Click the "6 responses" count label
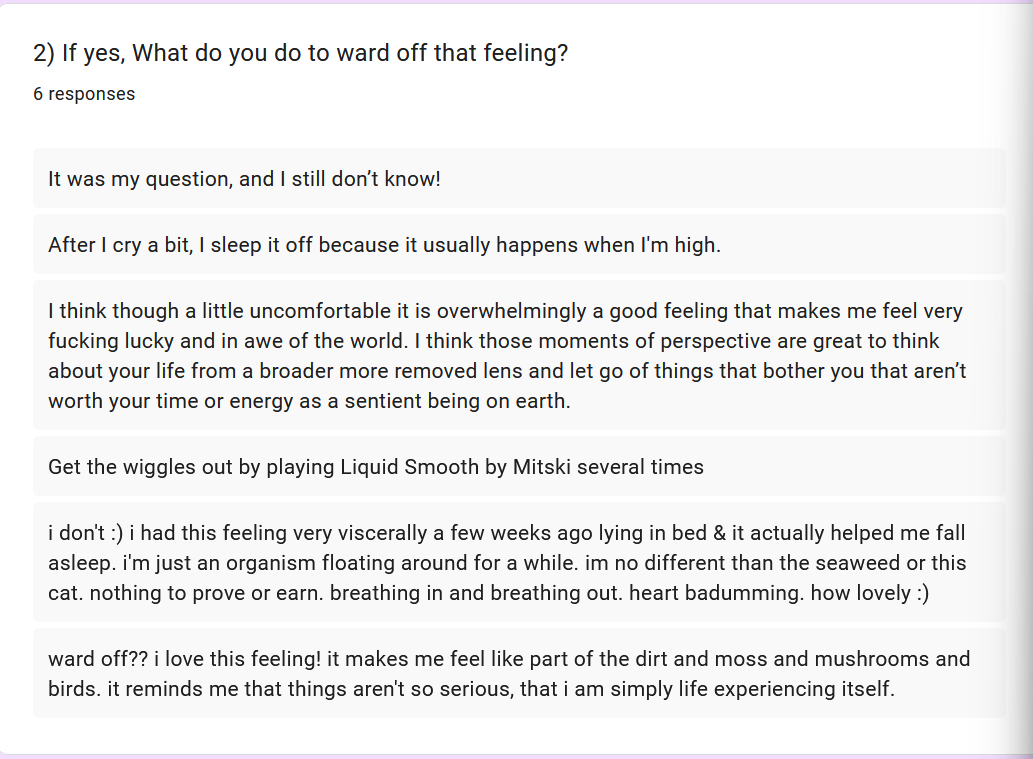The width and height of the screenshot is (1033, 759). (x=84, y=94)
